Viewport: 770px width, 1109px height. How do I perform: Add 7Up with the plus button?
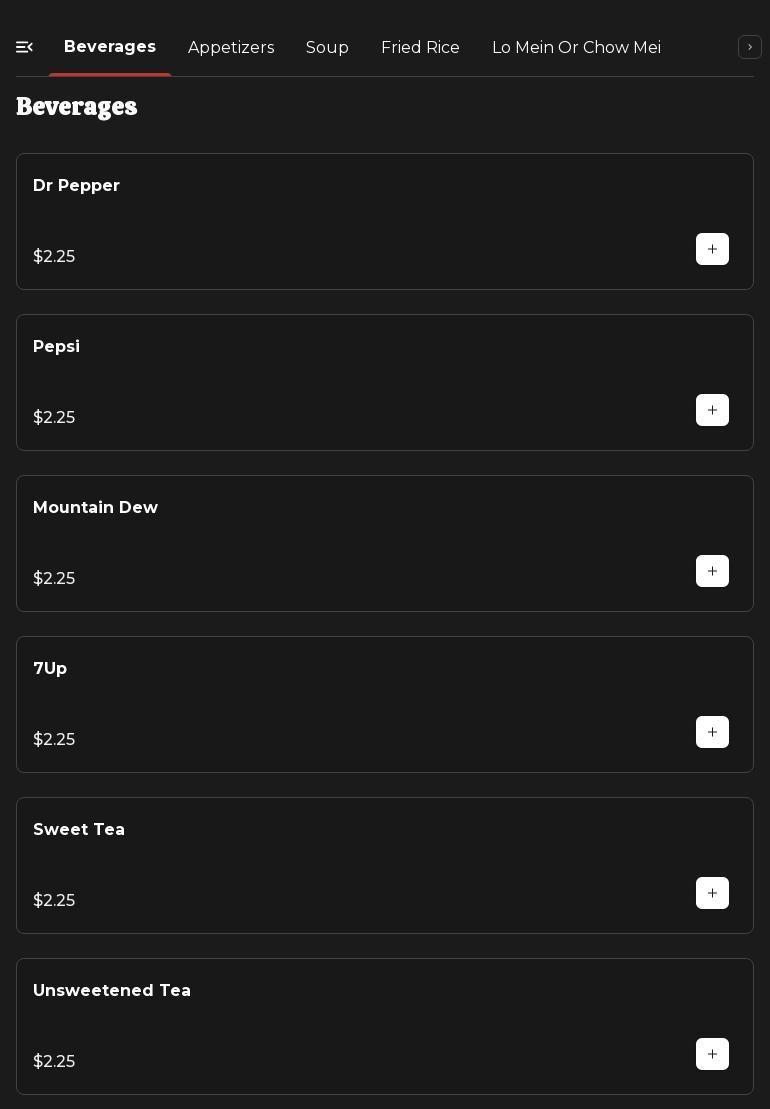coord(712,732)
